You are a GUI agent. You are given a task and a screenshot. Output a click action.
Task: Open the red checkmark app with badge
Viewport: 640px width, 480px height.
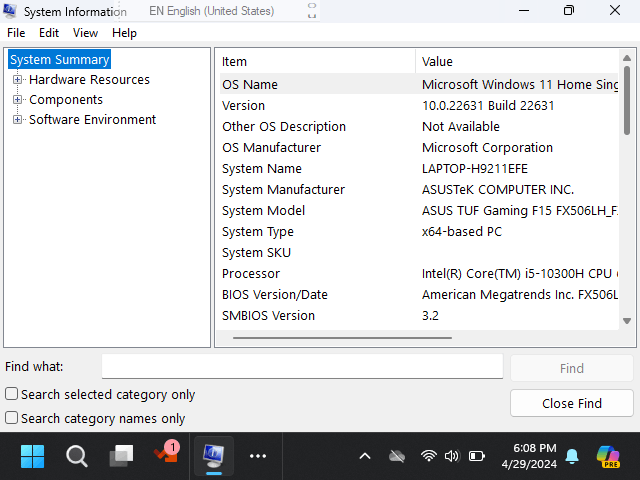tap(167, 452)
